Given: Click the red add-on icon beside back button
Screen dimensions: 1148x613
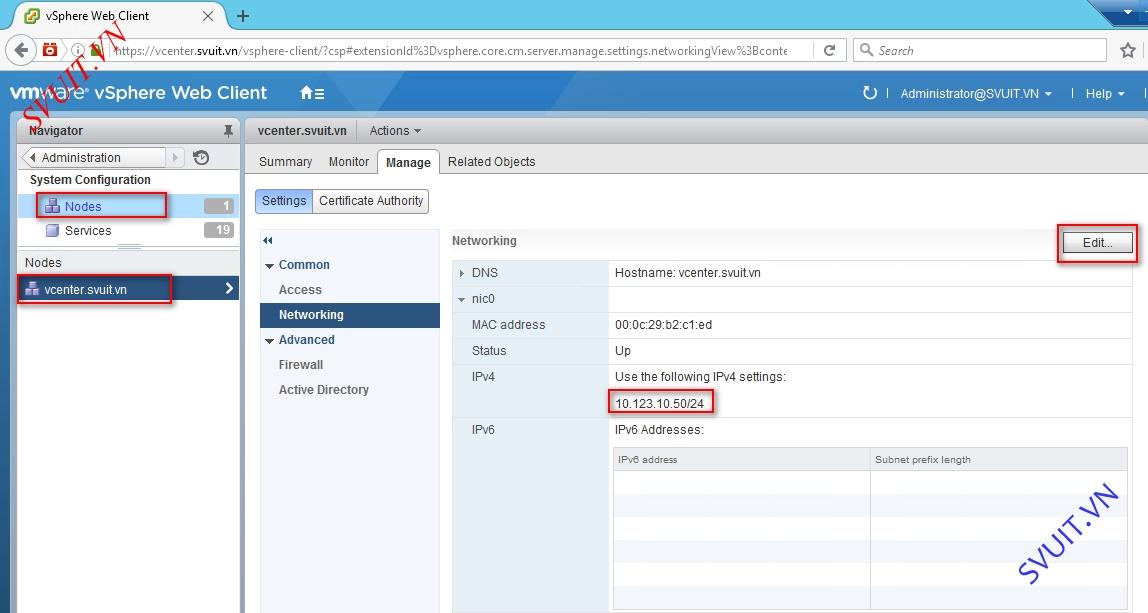Looking at the screenshot, I should coord(50,50).
